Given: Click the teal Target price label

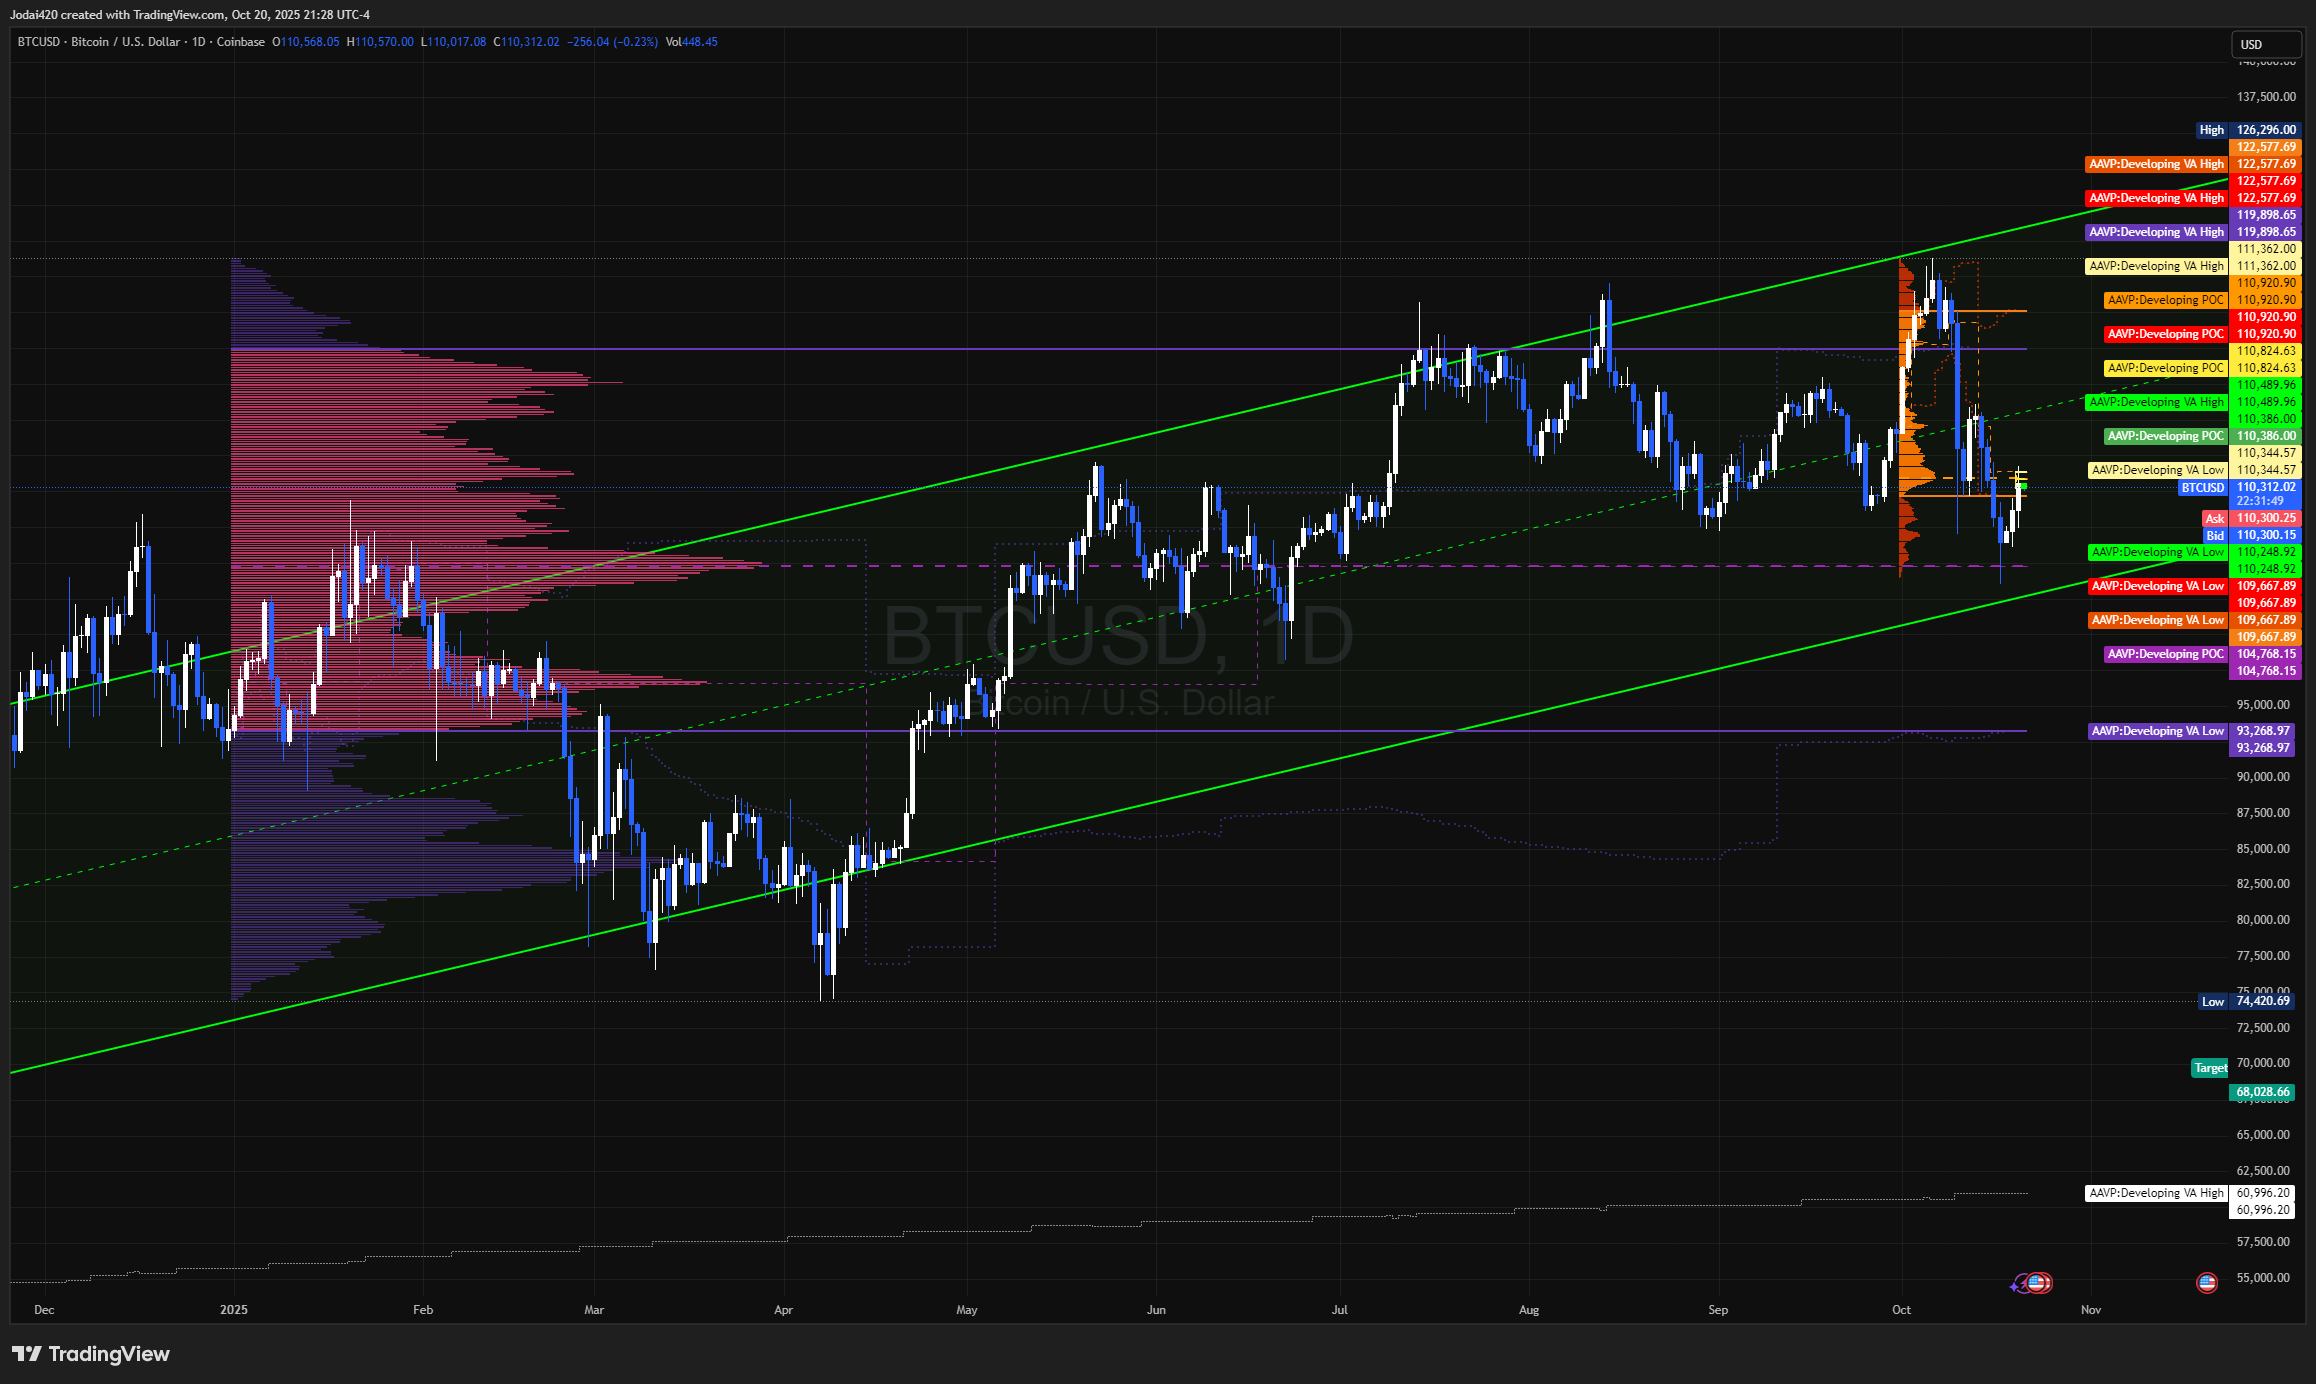Looking at the screenshot, I should tap(2209, 1068).
